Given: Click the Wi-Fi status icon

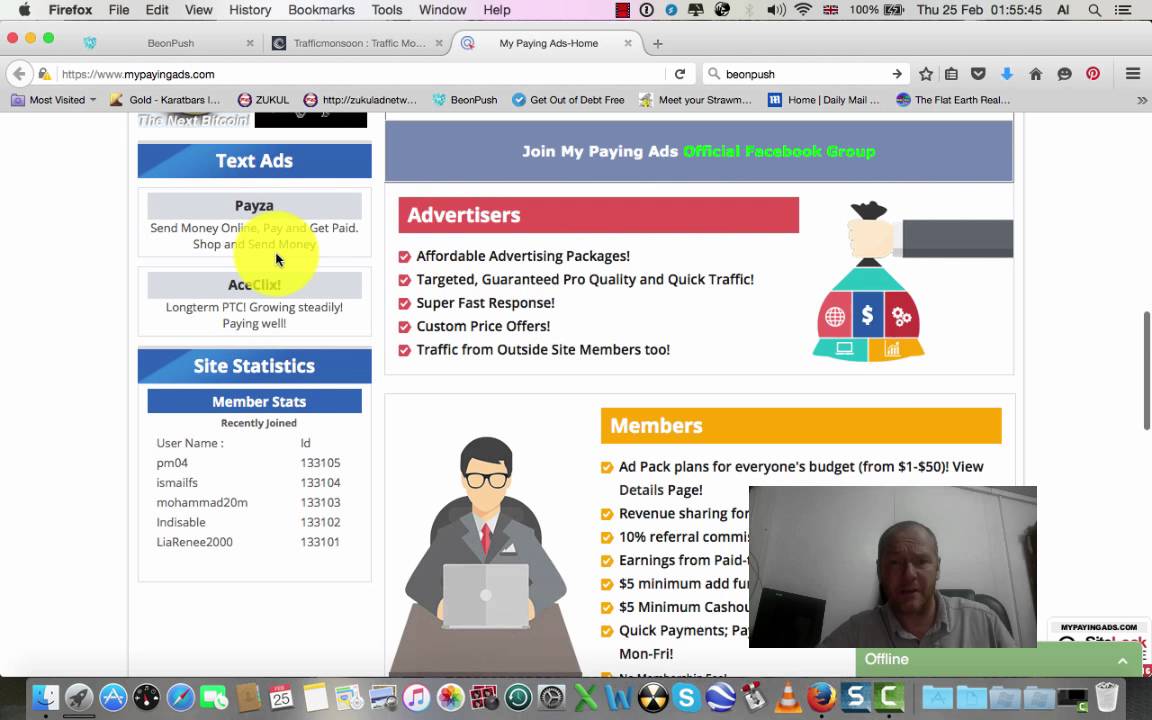Looking at the screenshot, I should (x=803, y=10).
